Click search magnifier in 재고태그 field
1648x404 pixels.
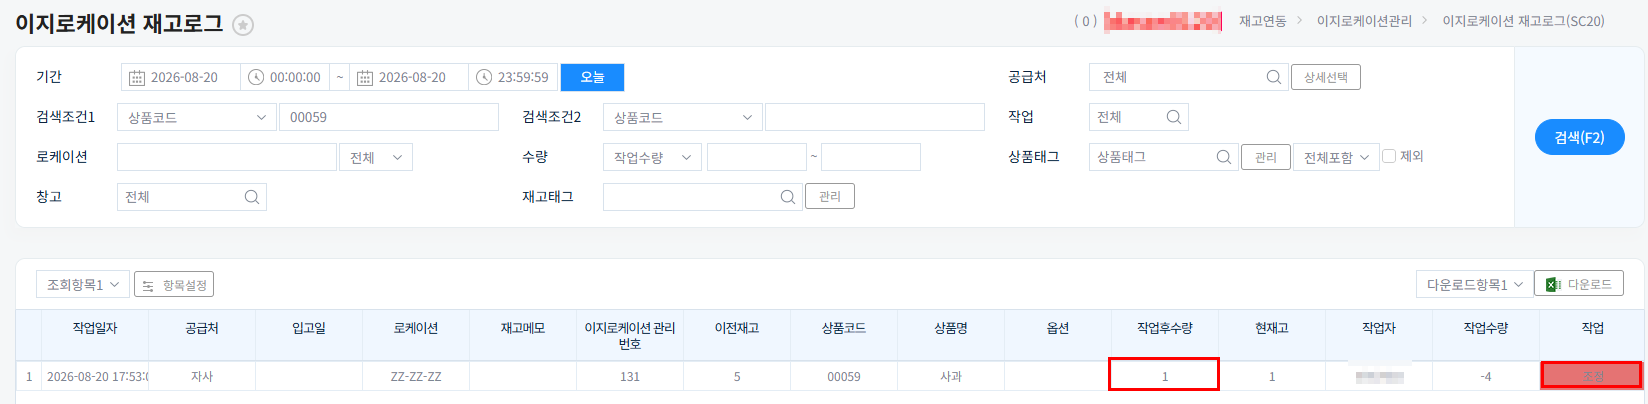pyautogui.click(x=788, y=197)
